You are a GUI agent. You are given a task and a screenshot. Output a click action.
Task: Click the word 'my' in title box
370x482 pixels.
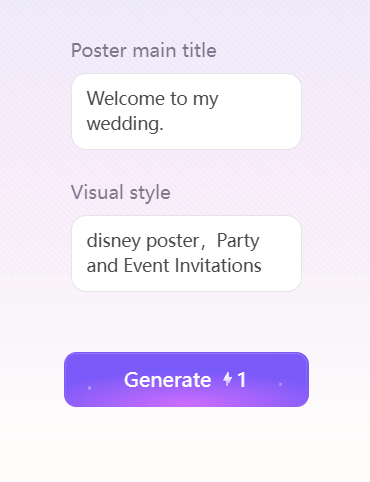[206, 100]
